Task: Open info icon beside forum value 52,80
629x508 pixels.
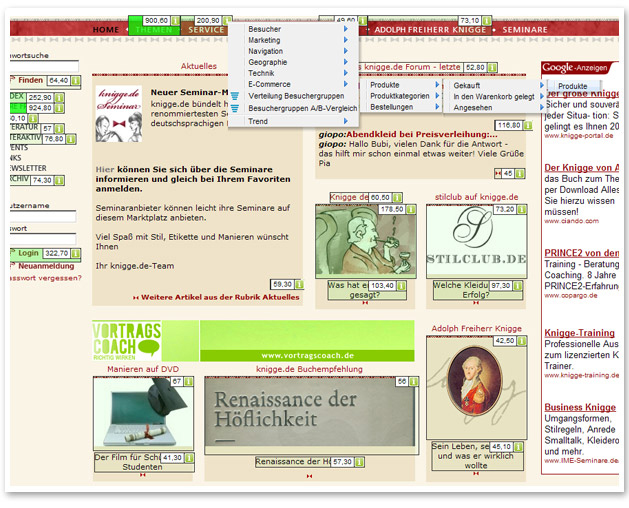Action: click(x=493, y=67)
